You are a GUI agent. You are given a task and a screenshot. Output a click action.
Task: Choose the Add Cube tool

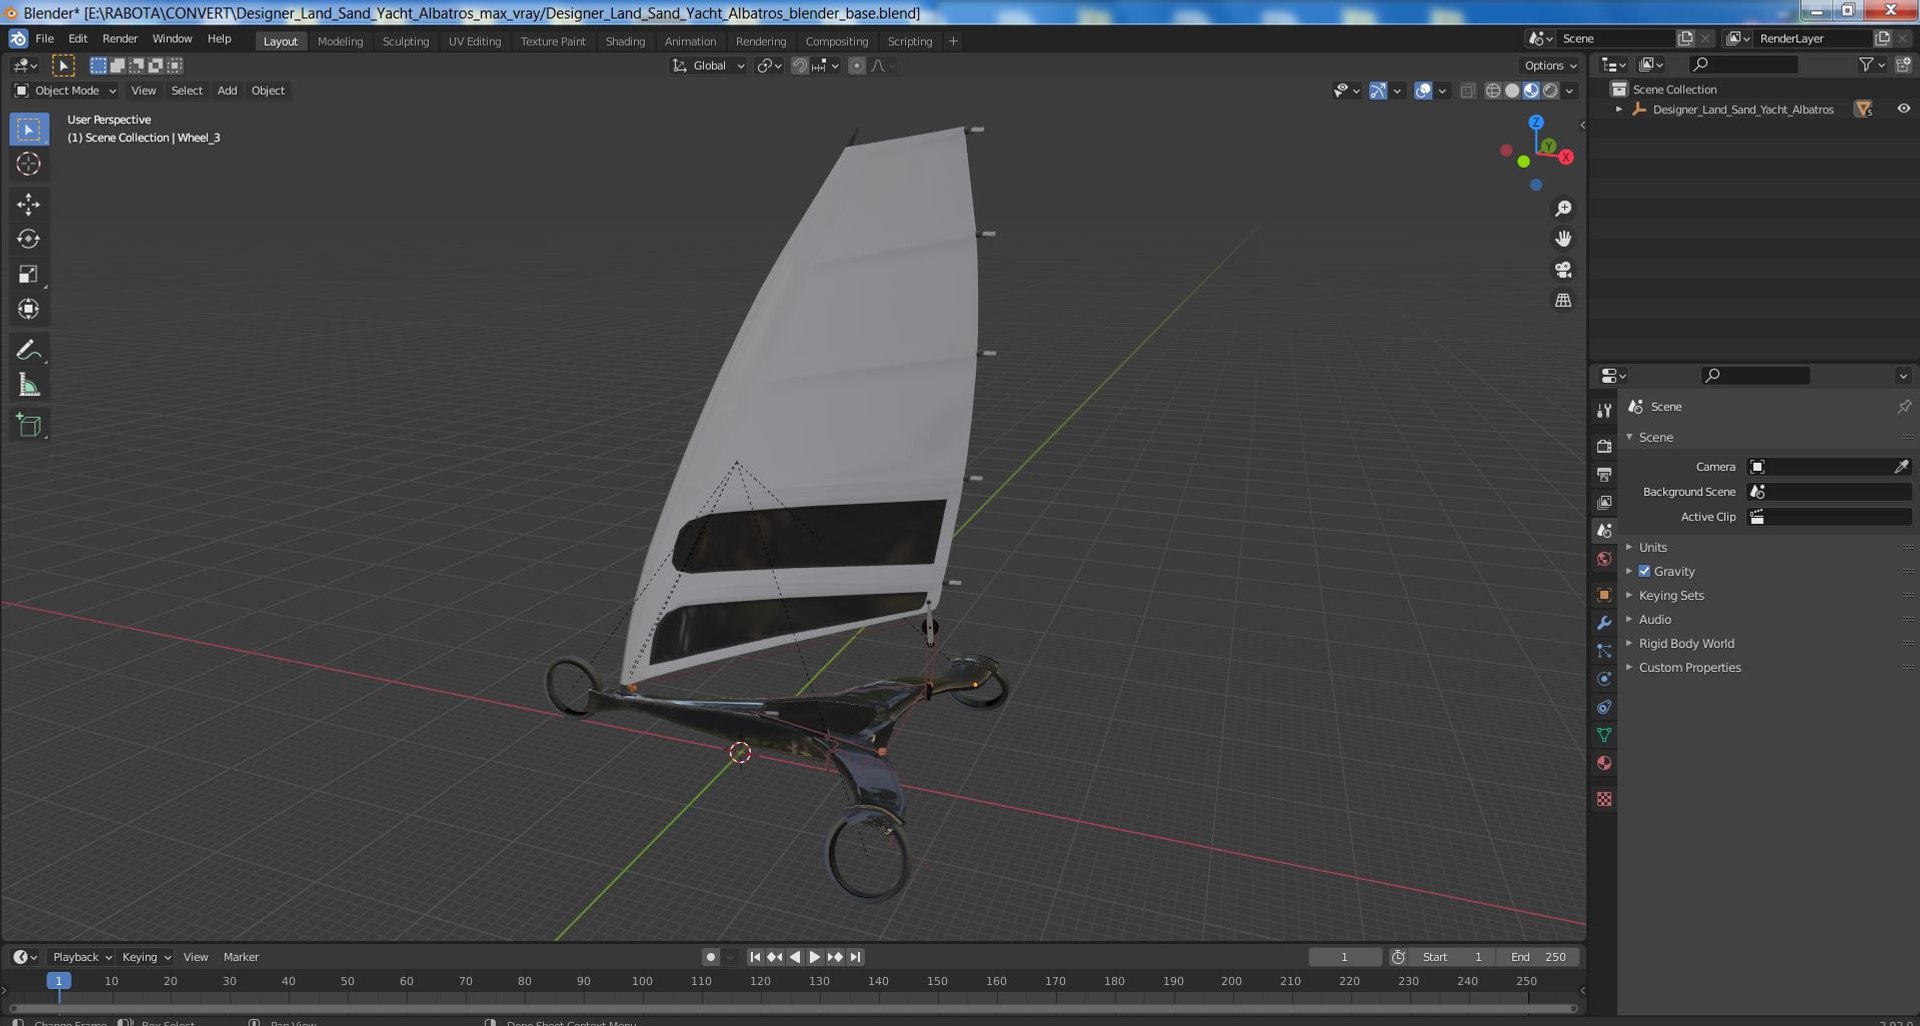28,425
